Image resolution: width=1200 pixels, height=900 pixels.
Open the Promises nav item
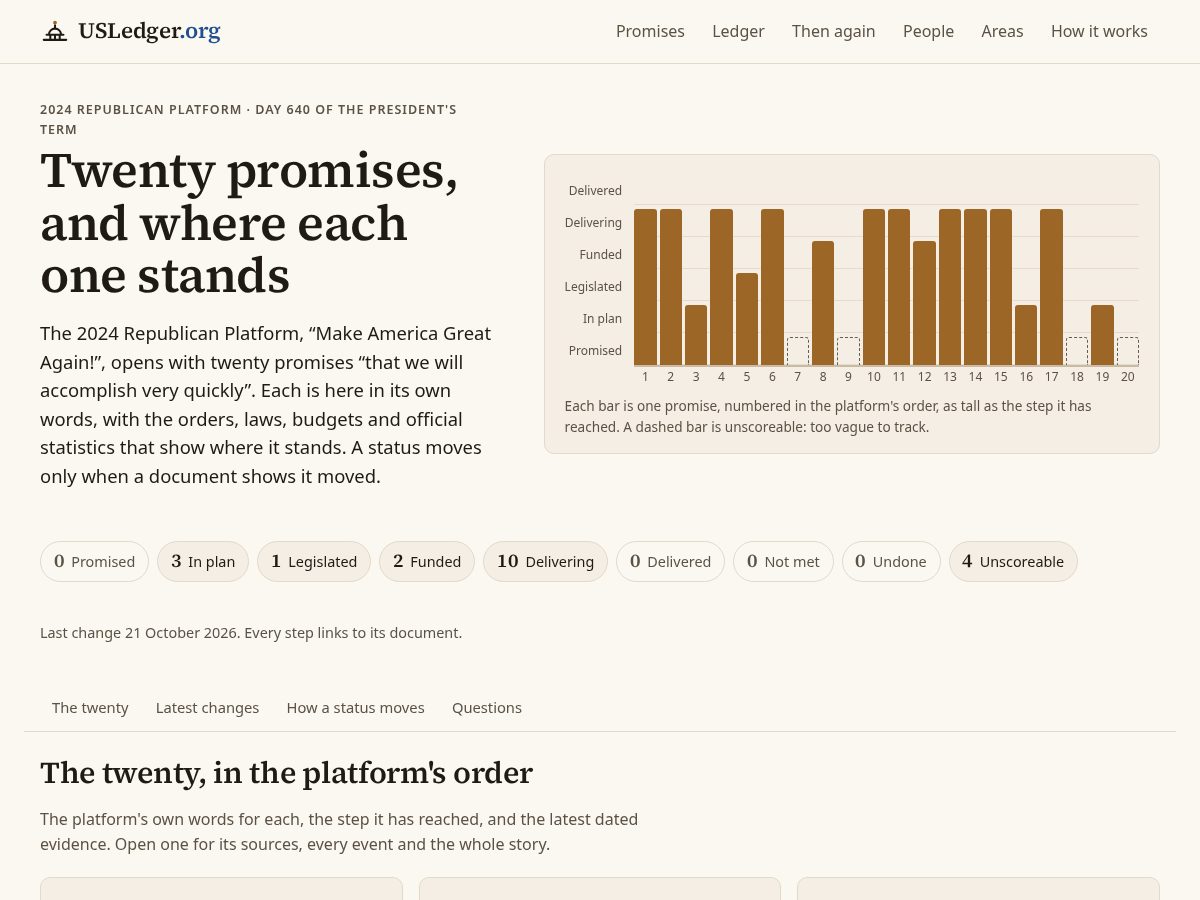point(650,31)
